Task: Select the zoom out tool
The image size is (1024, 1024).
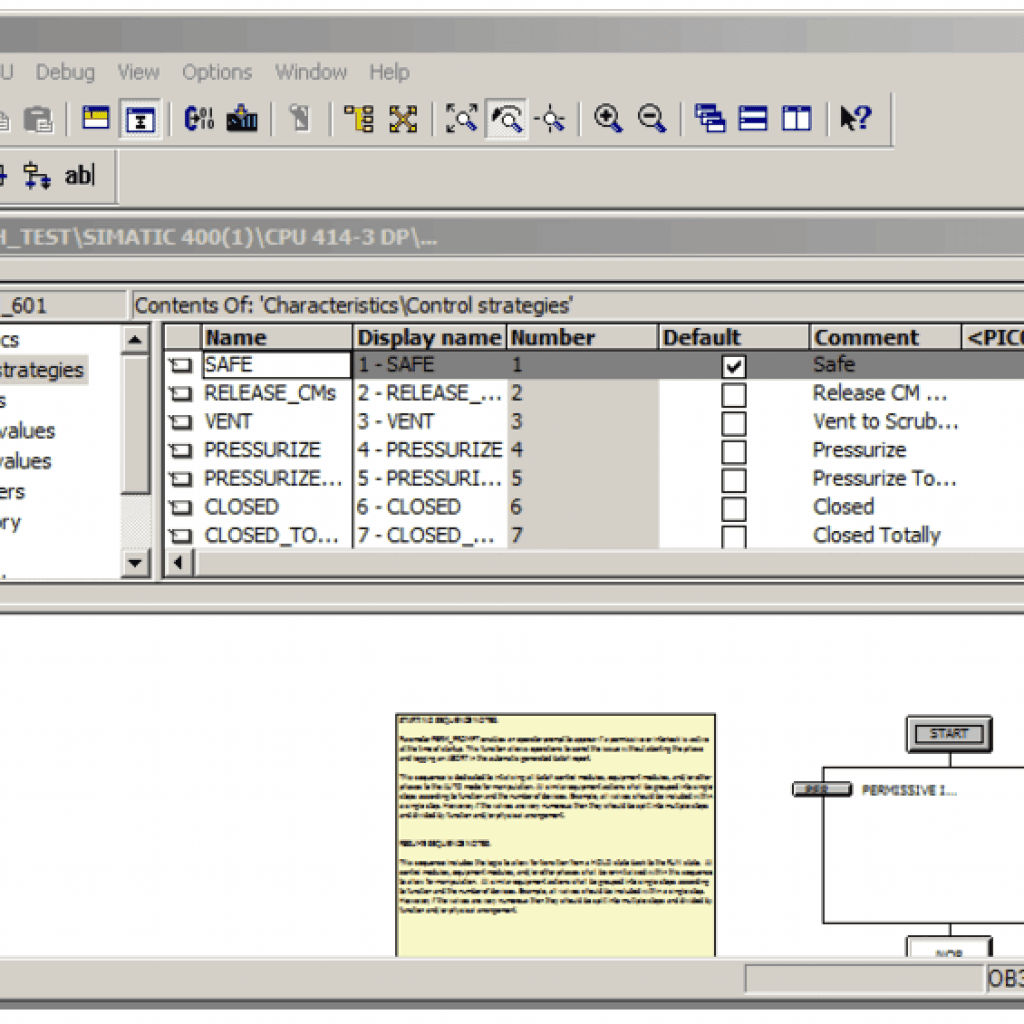Action: tap(651, 118)
